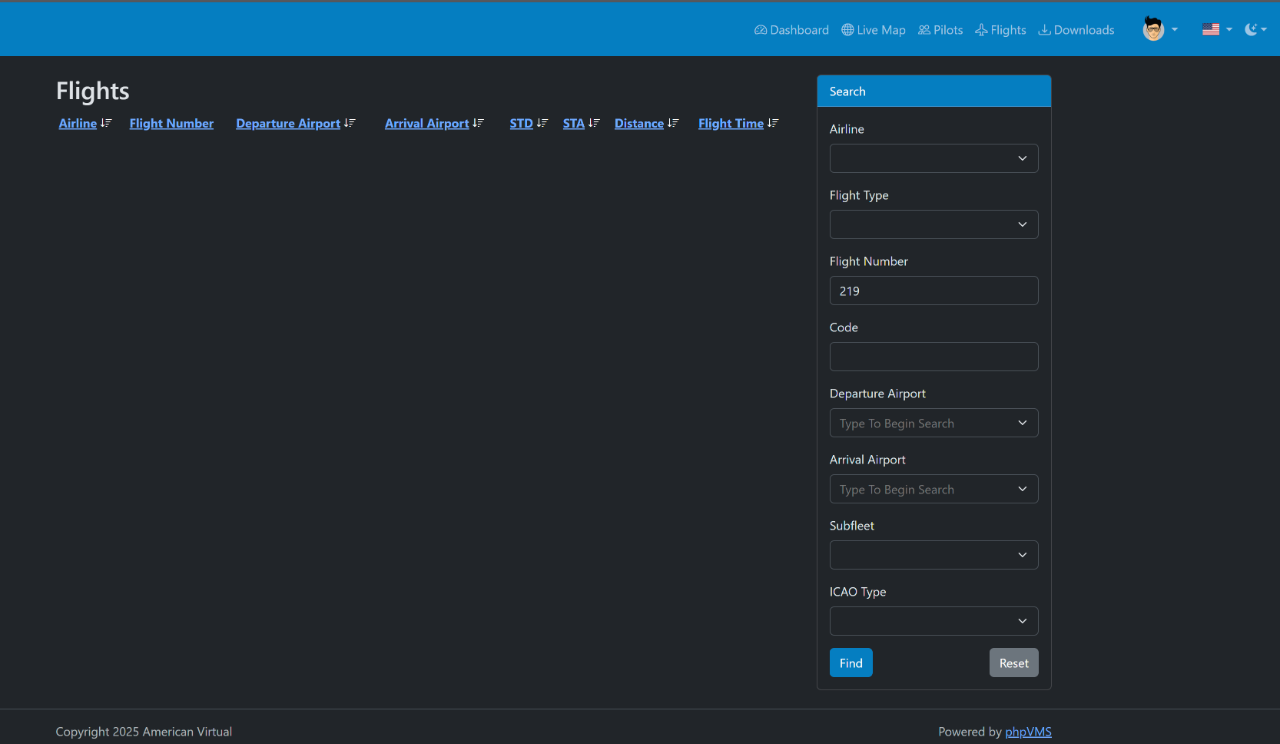Click the sort icon next to Distance

point(671,123)
